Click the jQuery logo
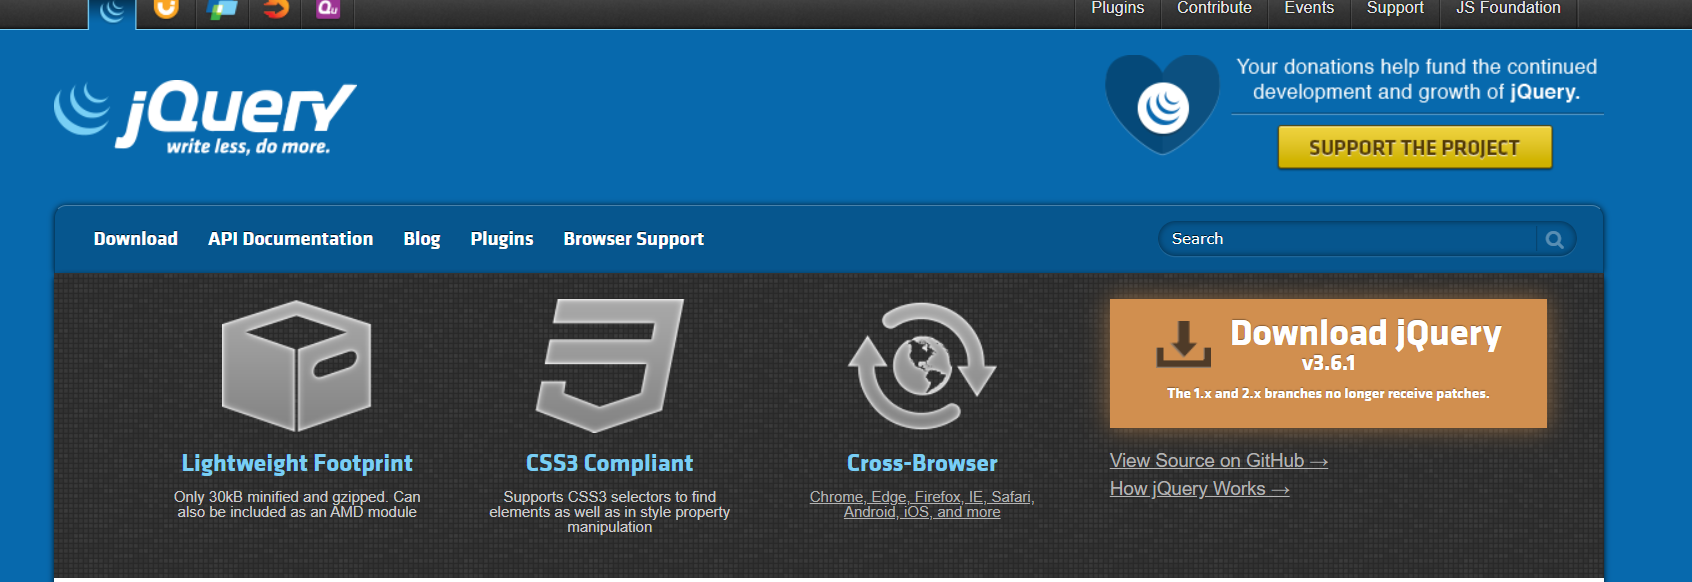Viewport: 1692px width, 582px height. coord(205,118)
